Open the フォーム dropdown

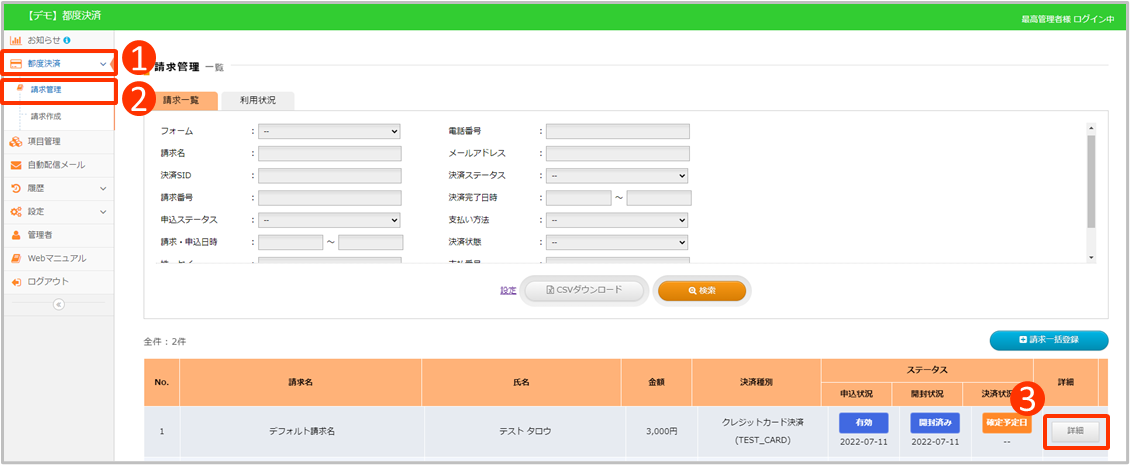click(x=329, y=131)
